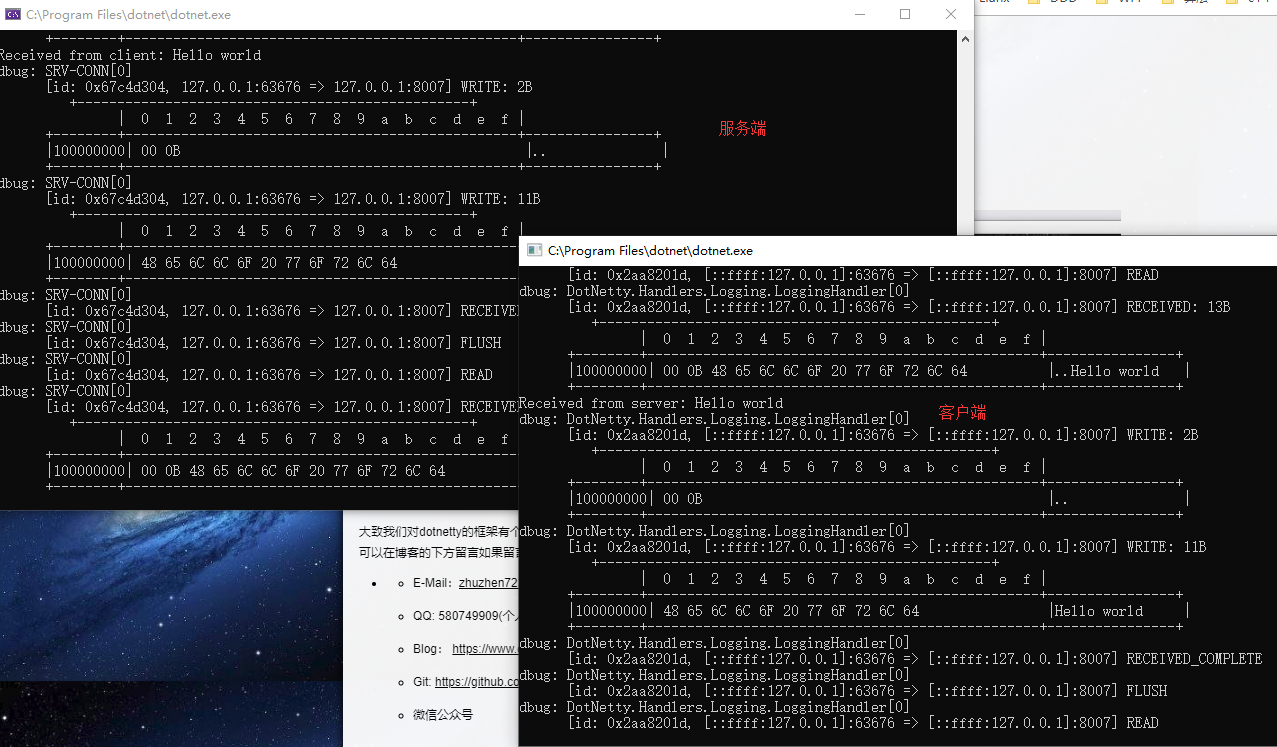Click 'Received from client: Hello world' line
1277x747 pixels.
(x=131, y=55)
